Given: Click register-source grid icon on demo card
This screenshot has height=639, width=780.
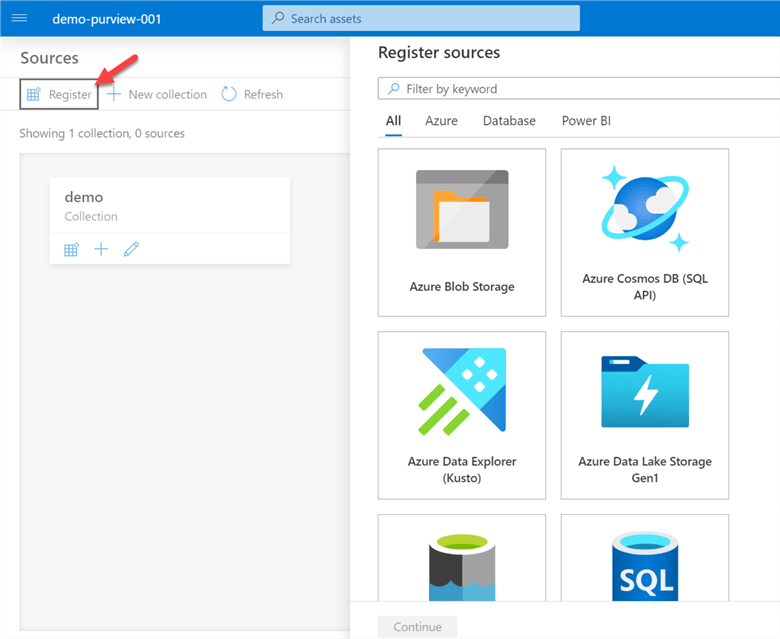Looking at the screenshot, I should pos(71,249).
